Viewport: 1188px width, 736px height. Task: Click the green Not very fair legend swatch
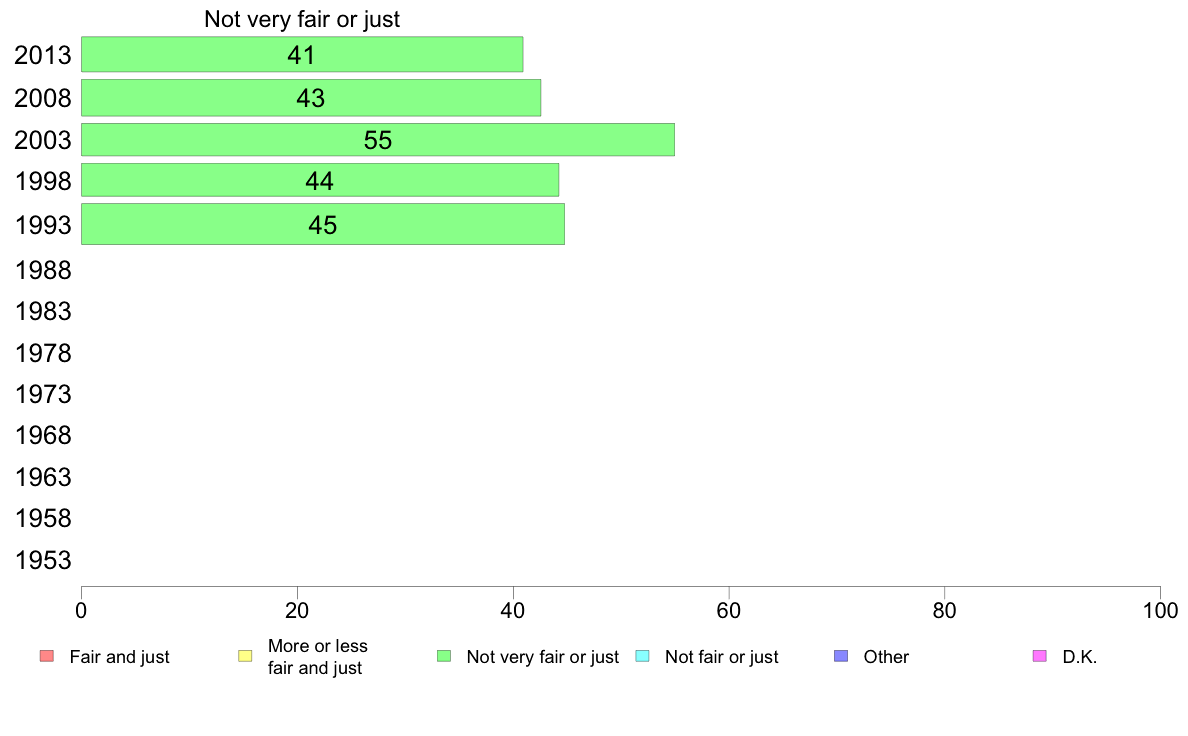click(x=444, y=656)
